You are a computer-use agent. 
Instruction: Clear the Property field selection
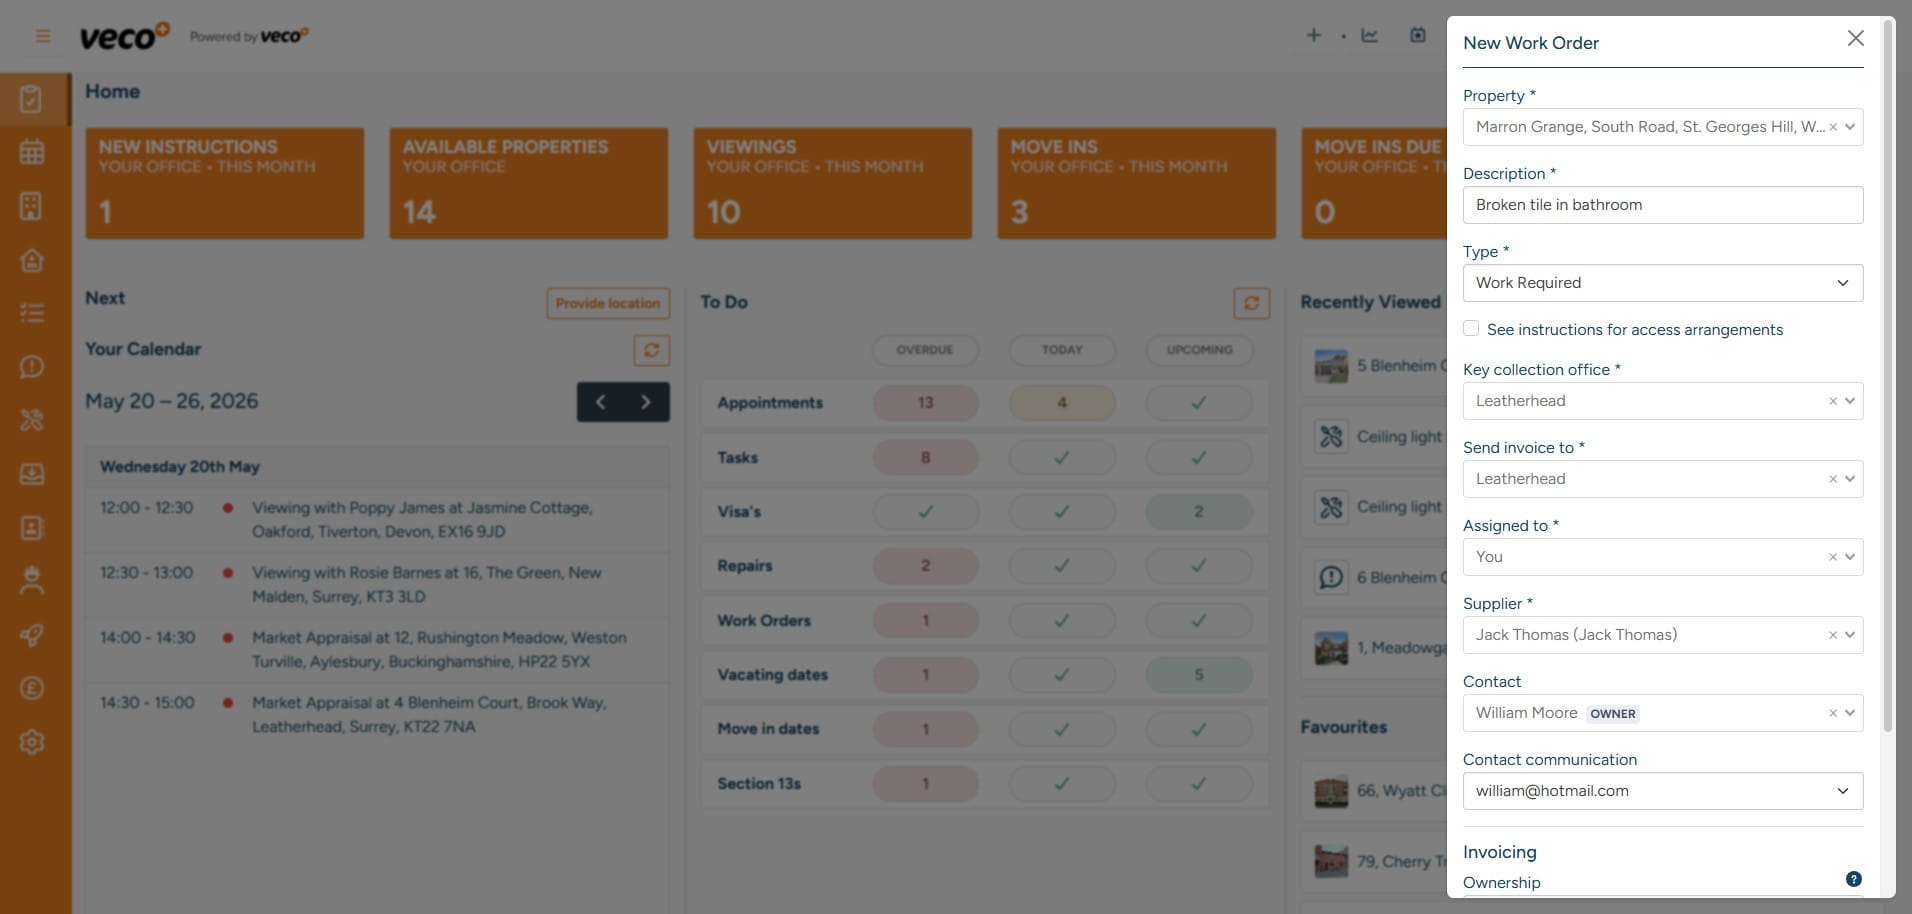point(1832,127)
